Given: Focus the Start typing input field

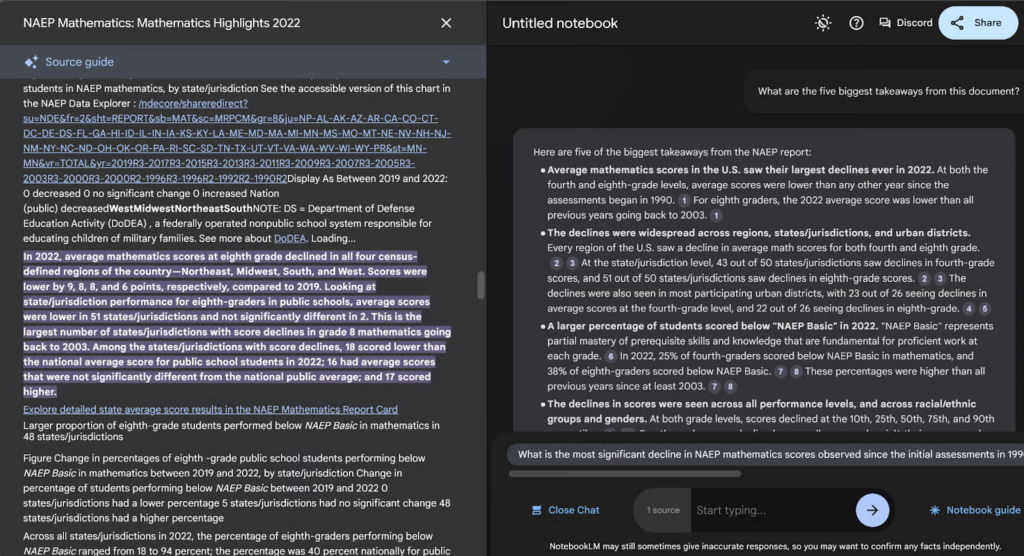Looking at the screenshot, I should click(x=773, y=510).
